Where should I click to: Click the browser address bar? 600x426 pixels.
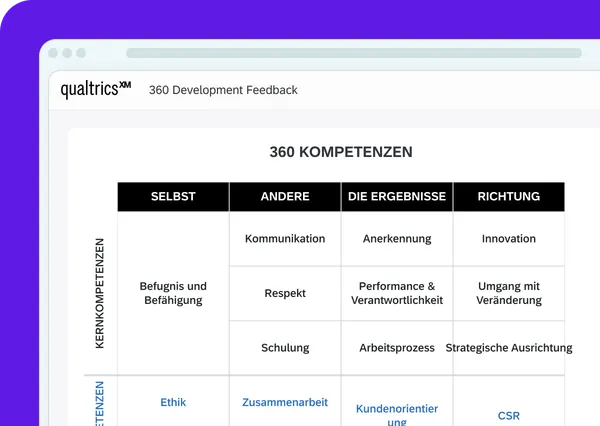point(354,53)
